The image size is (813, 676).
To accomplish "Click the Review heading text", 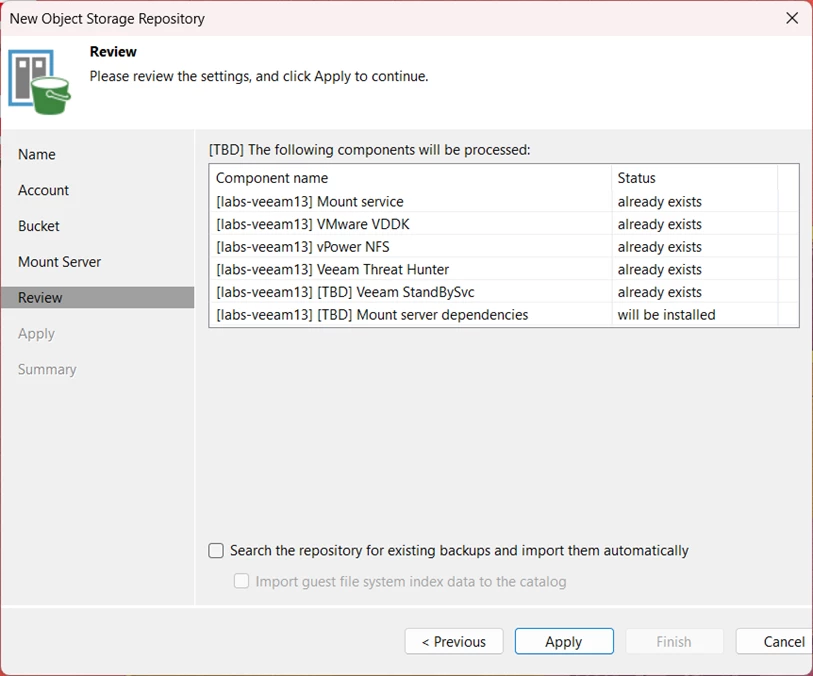I will [113, 51].
